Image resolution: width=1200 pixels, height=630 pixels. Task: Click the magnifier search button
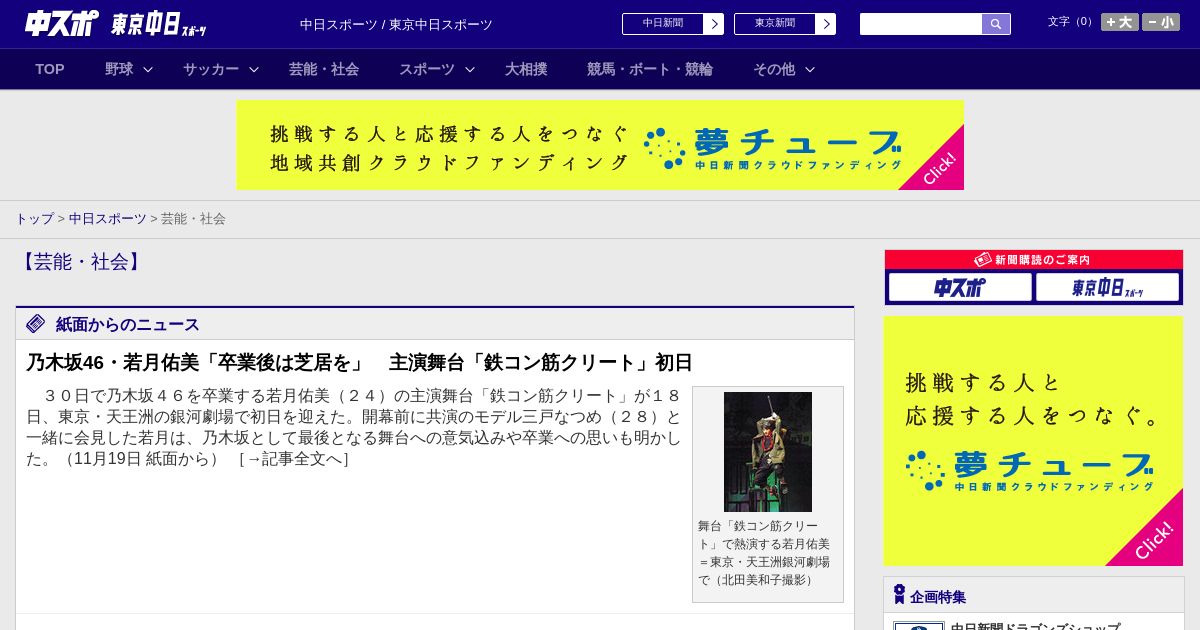[996, 24]
